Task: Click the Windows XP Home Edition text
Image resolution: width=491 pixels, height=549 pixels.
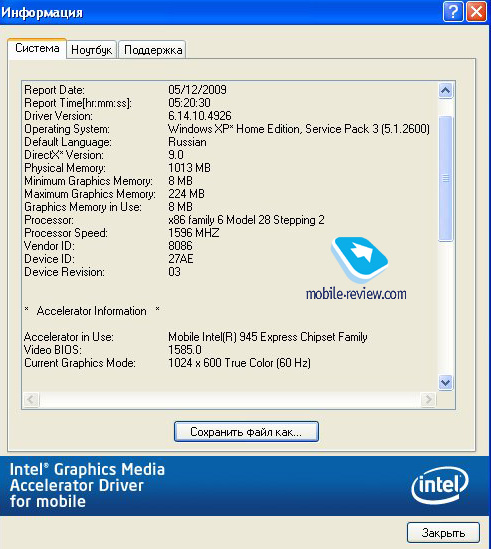Action: (x=299, y=129)
